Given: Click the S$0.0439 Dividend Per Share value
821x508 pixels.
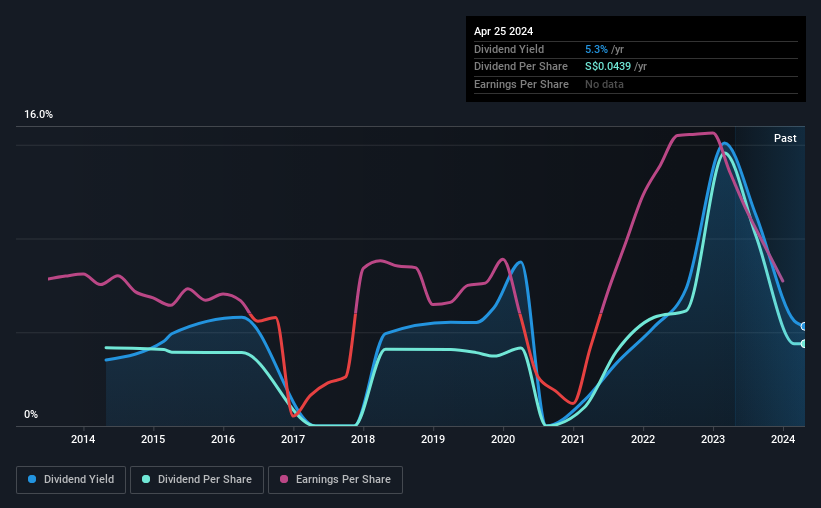Looking at the screenshot, I should click(x=608, y=67).
